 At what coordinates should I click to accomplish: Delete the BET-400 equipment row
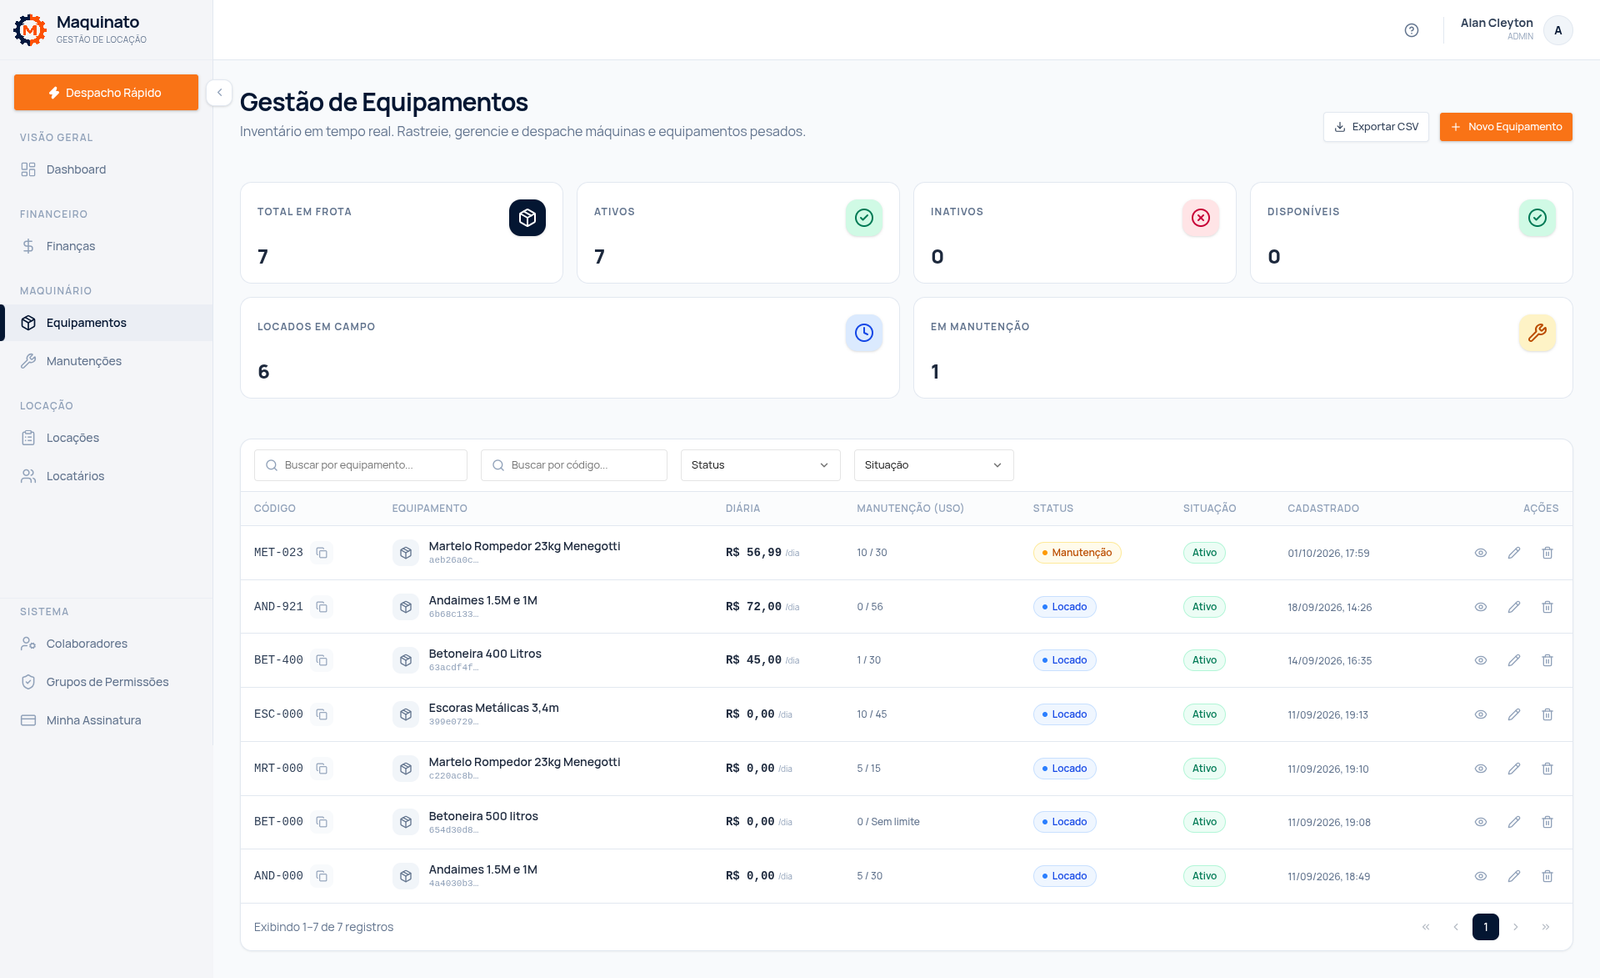(x=1547, y=660)
